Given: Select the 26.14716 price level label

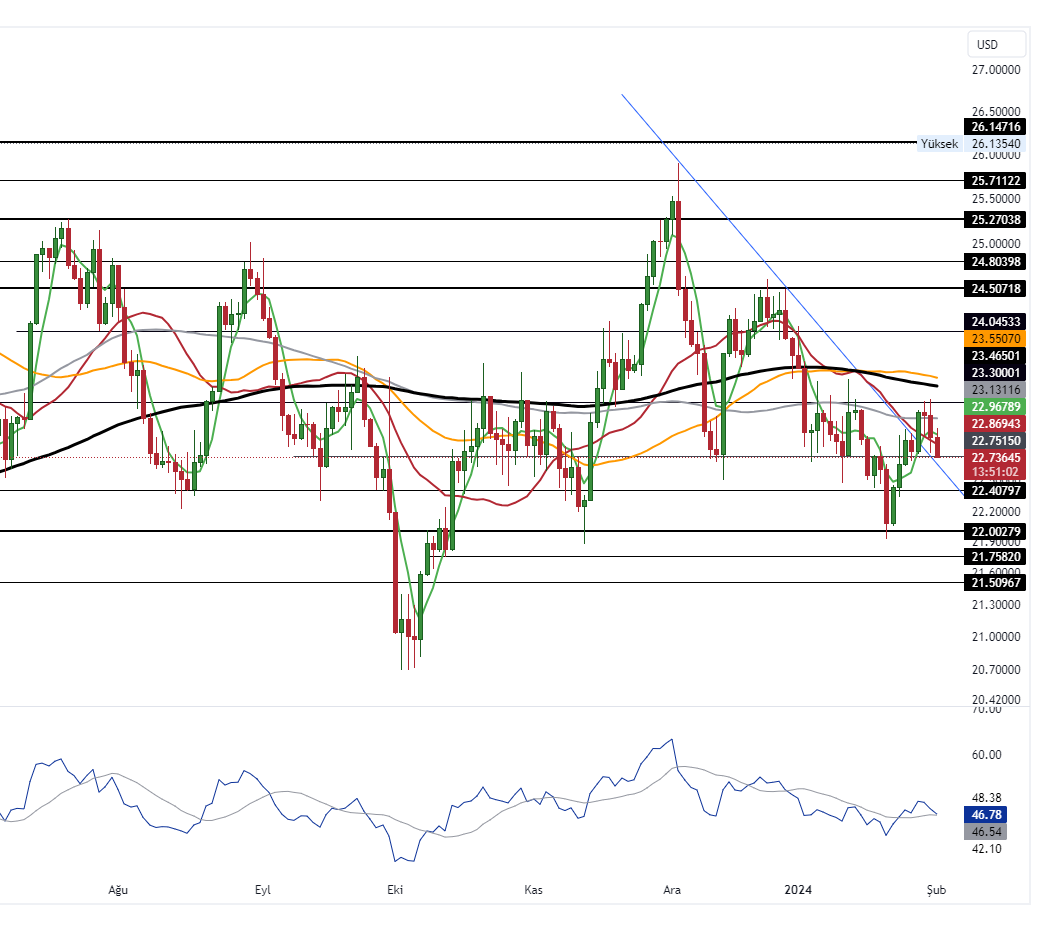Looking at the screenshot, I should (994, 127).
